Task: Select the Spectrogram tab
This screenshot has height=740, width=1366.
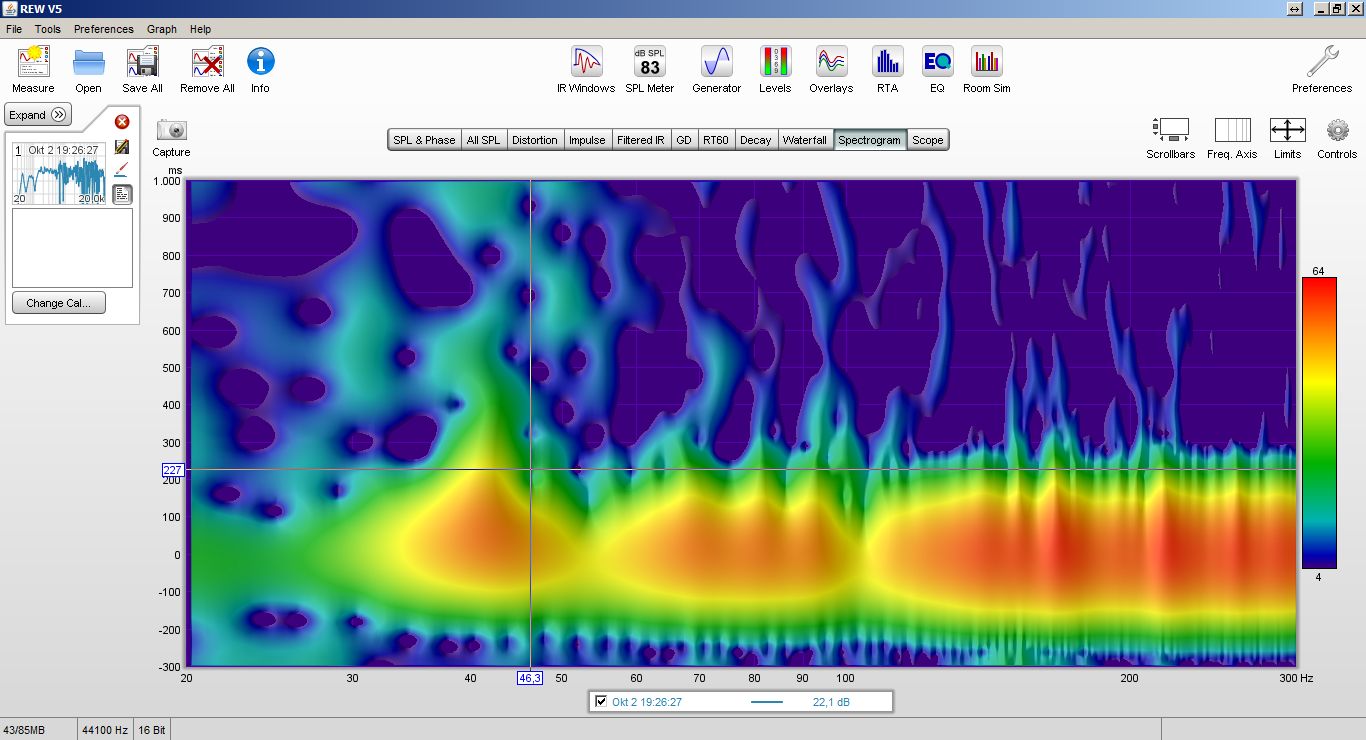Action: click(870, 140)
